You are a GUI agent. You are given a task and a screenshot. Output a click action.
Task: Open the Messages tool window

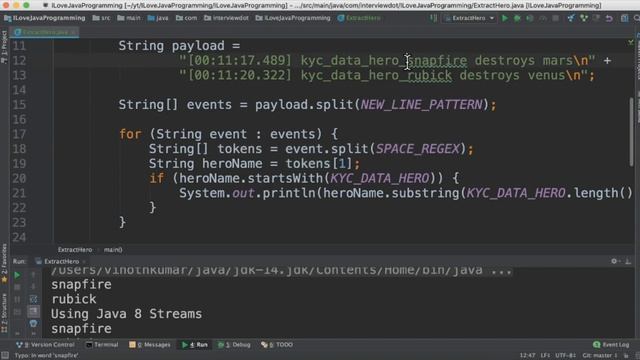[x=150, y=345]
